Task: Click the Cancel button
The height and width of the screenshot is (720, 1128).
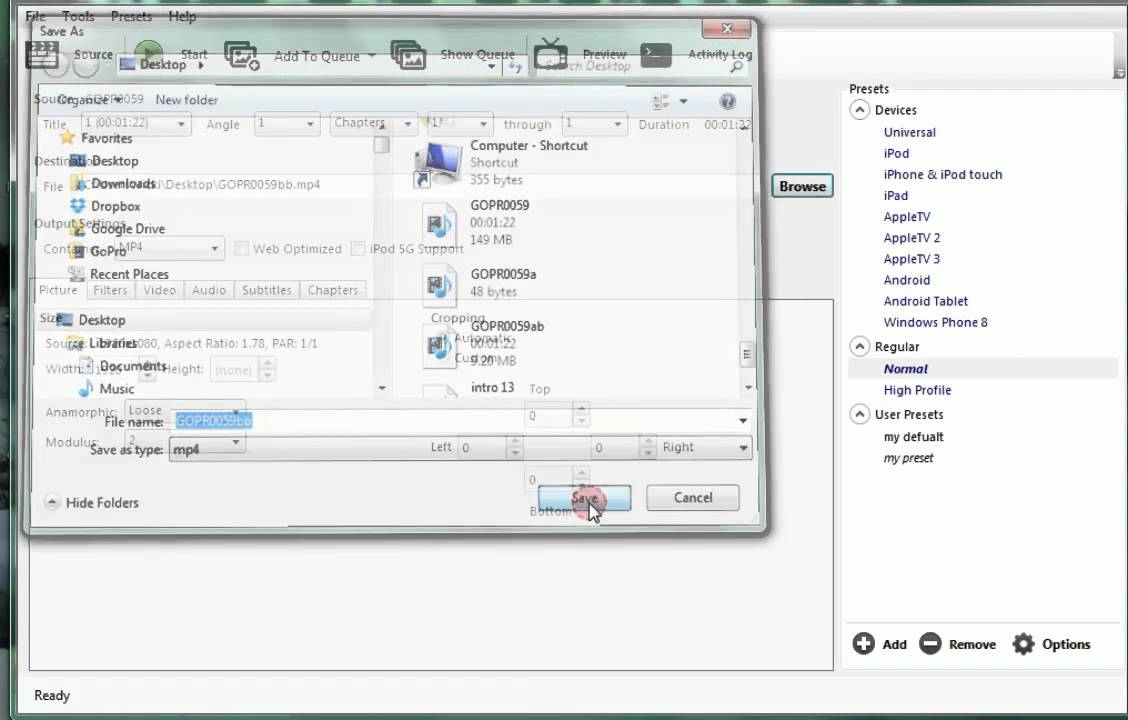Action: click(x=693, y=498)
